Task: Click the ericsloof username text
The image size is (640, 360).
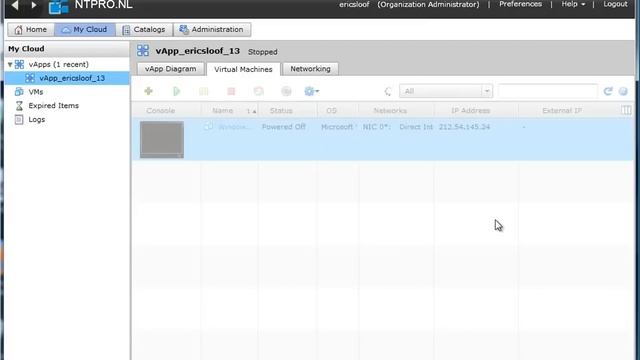Action: click(354, 4)
